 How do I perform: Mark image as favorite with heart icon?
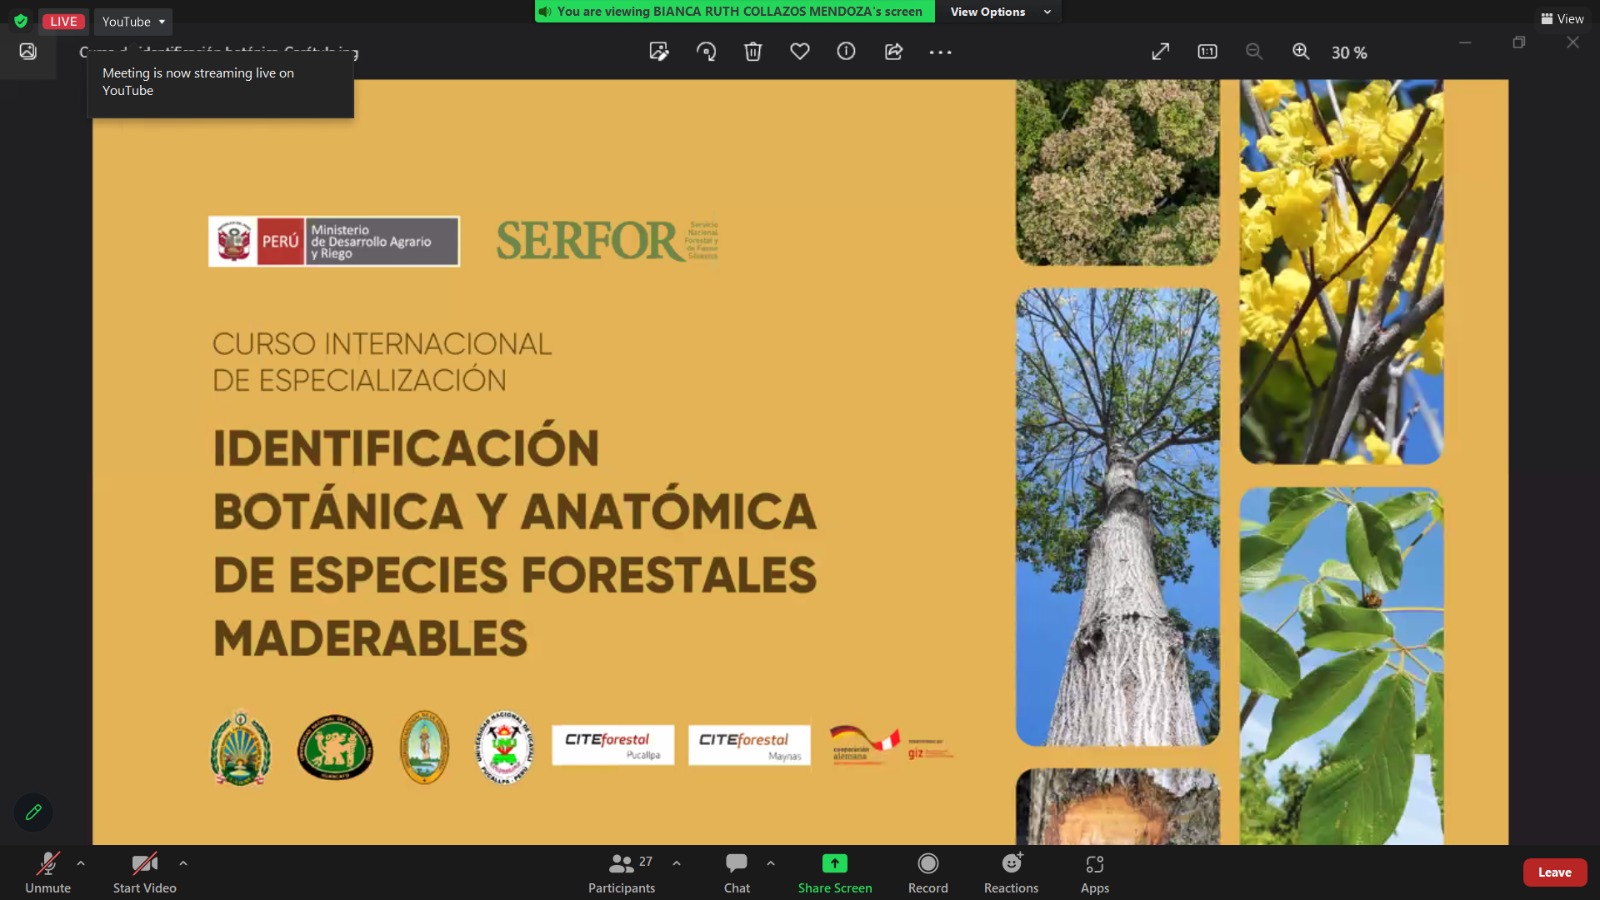(800, 51)
